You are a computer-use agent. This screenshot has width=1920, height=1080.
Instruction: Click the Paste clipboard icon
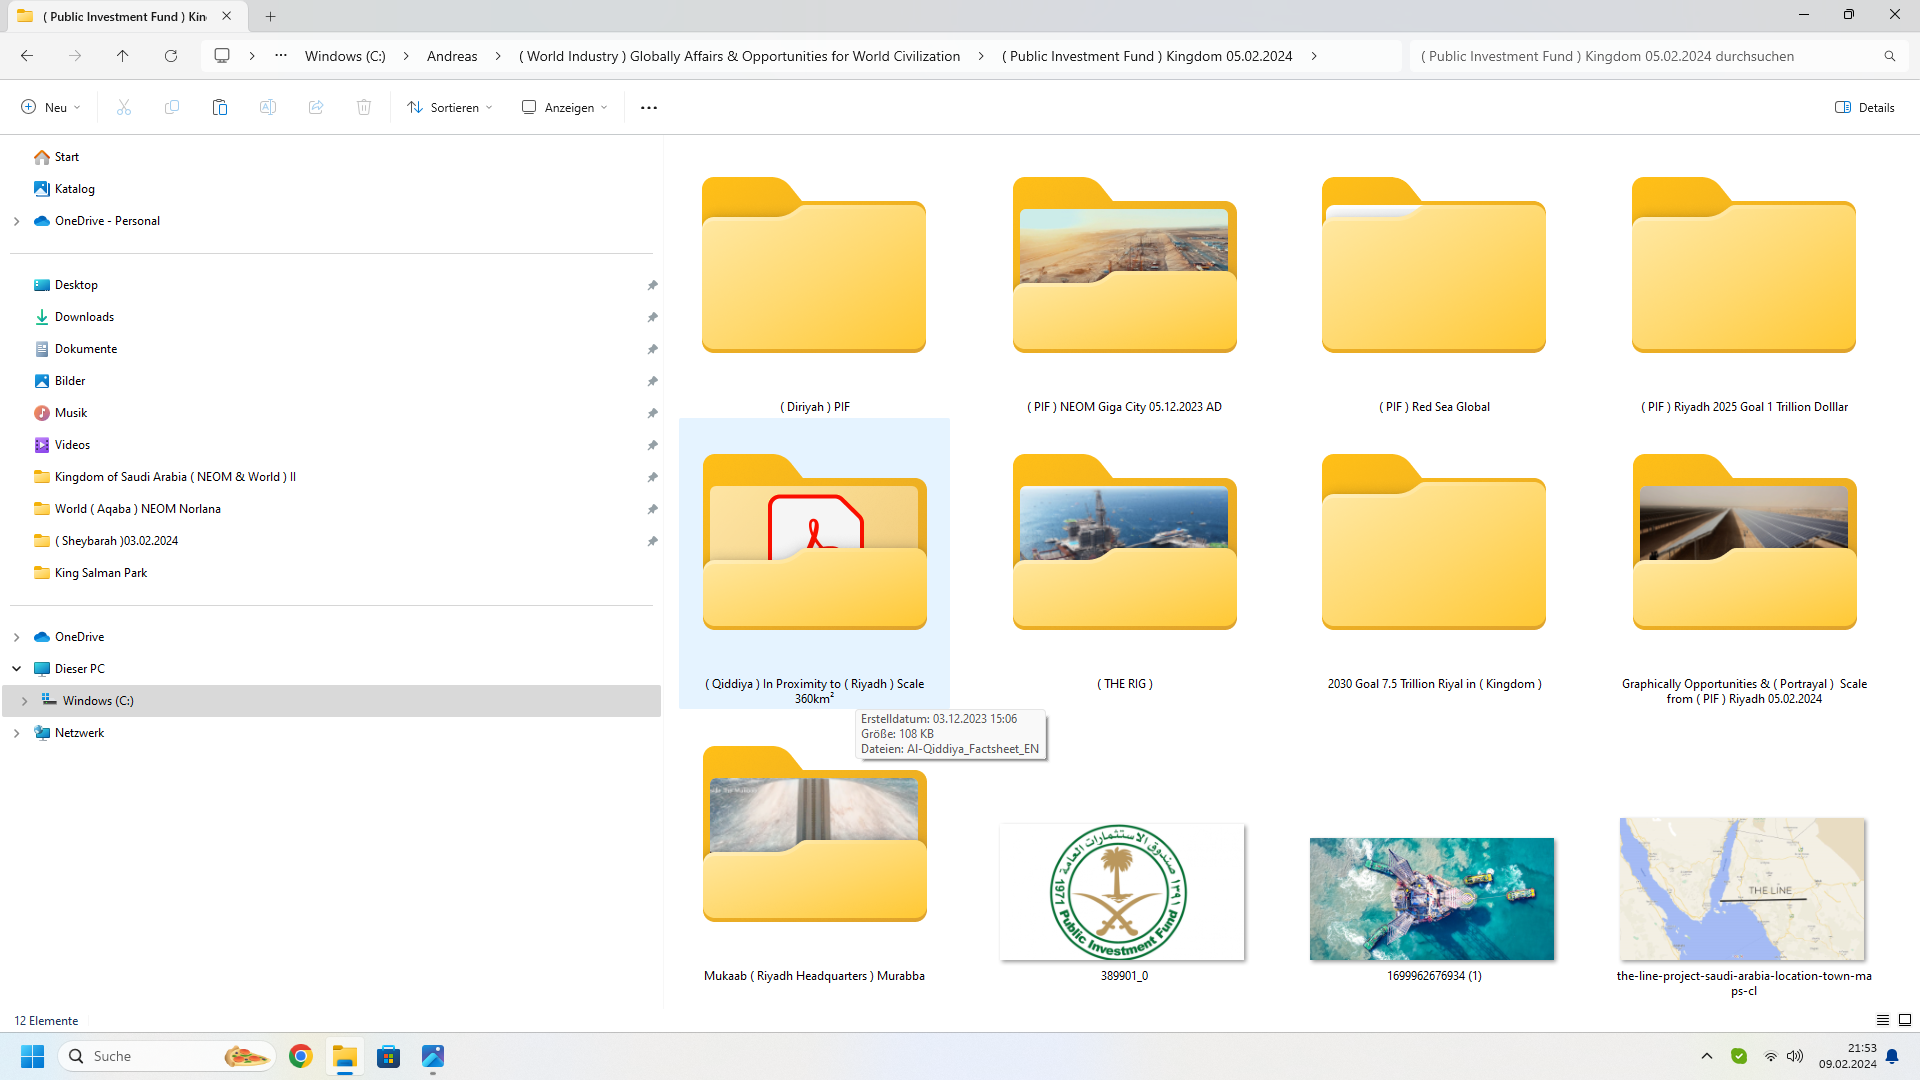(220, 107)
